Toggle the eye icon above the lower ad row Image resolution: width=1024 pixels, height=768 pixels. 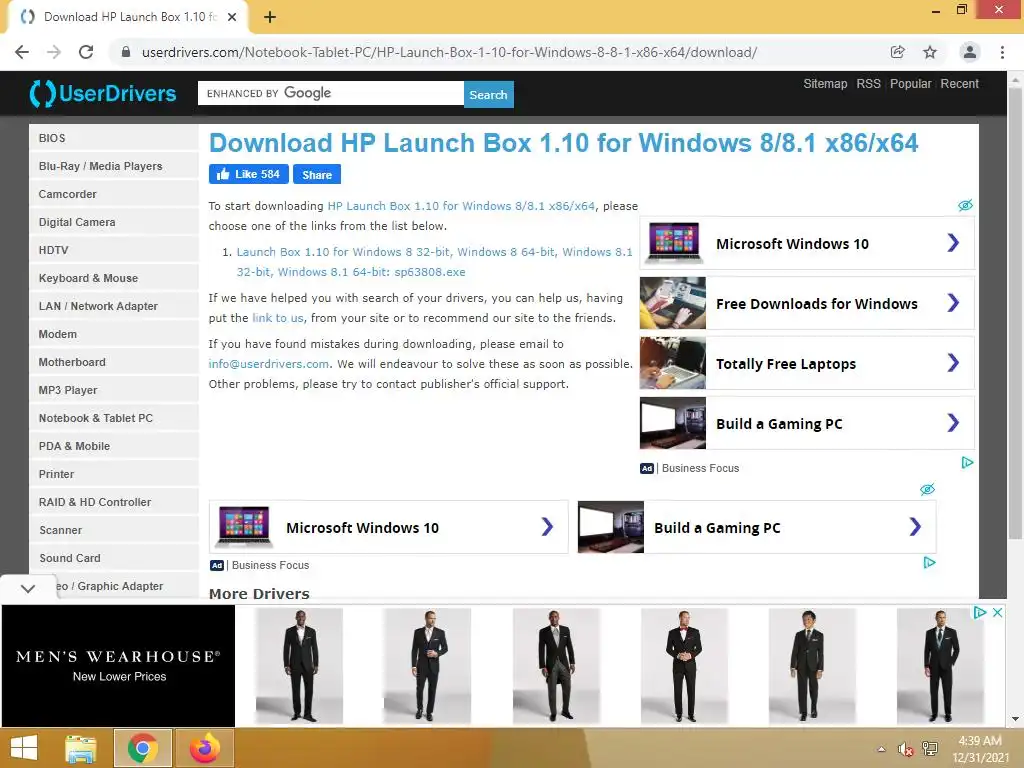coord(927,489)
